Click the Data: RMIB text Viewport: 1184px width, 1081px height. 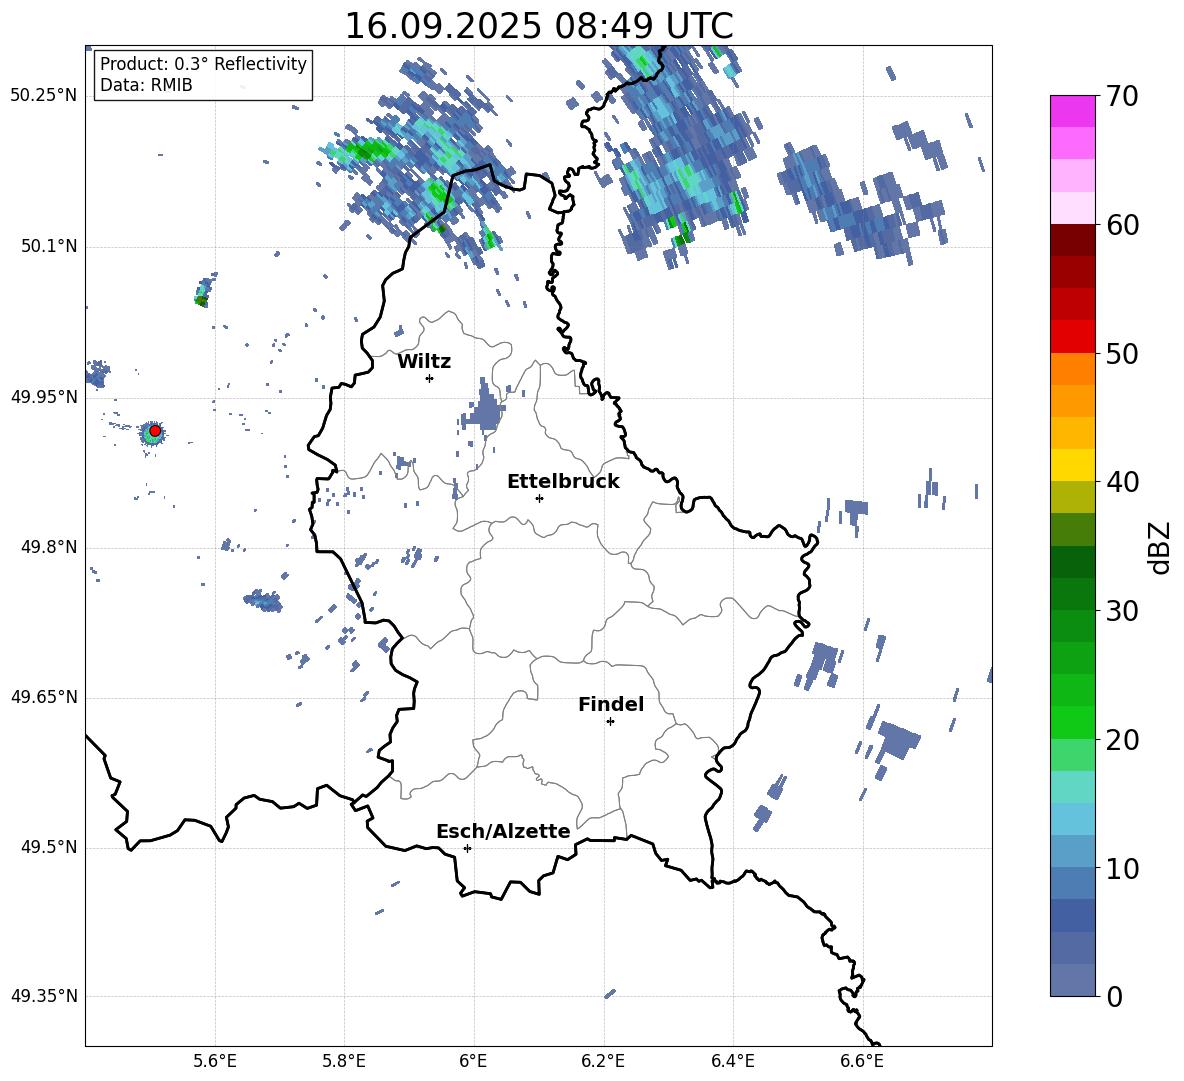tap(146, 85)
